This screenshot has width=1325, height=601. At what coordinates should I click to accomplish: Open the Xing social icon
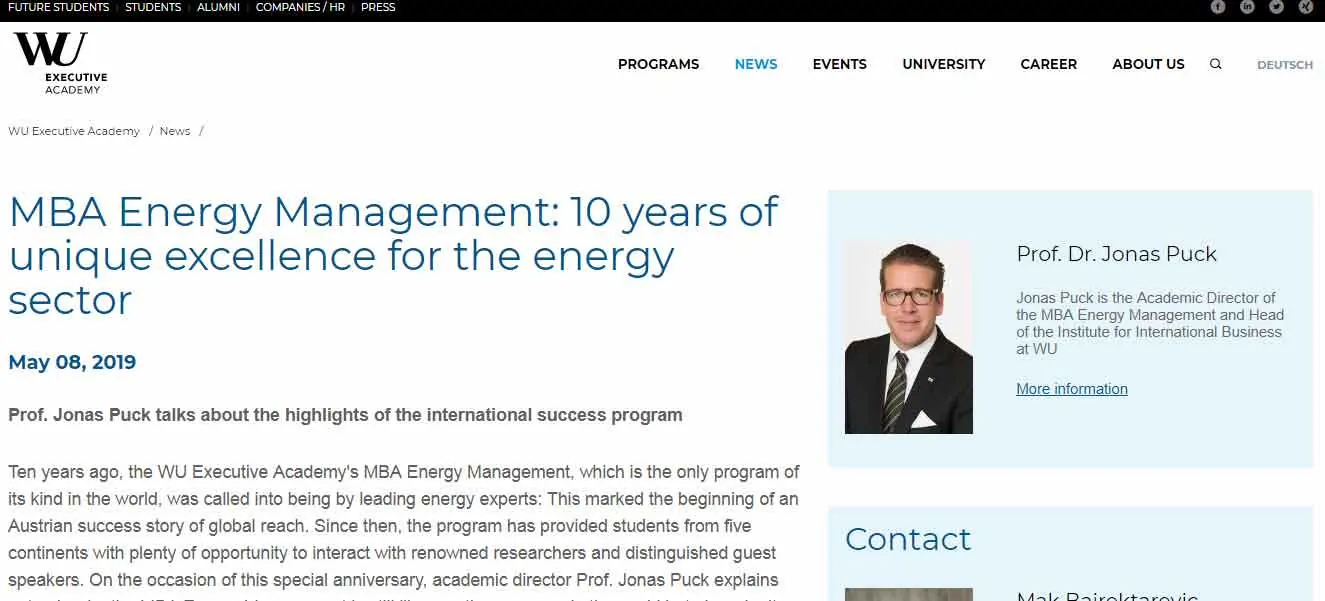(1305, 8)
